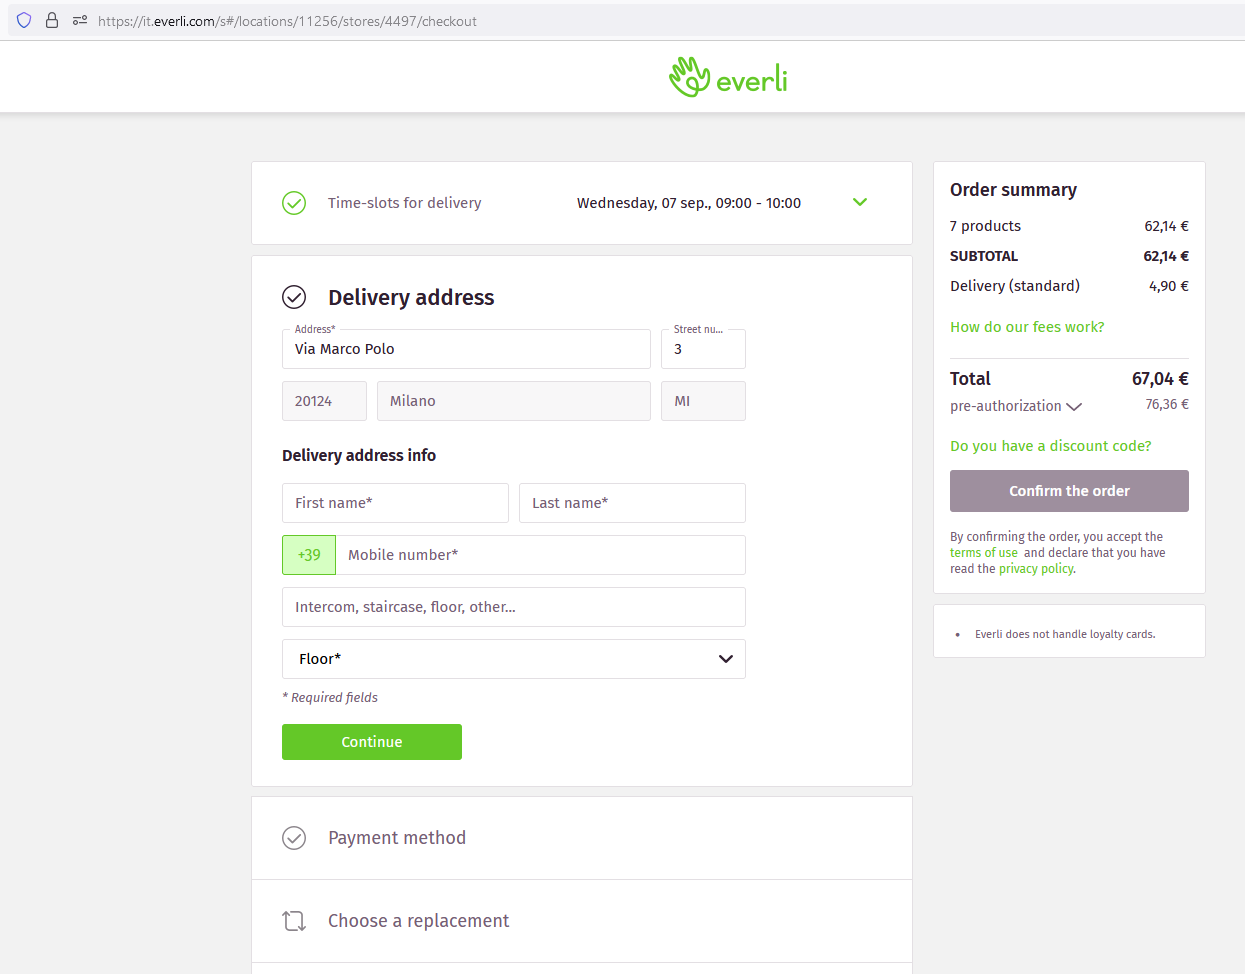Click the Everli logo at top

pyautogui.click(x=727, y=76)
